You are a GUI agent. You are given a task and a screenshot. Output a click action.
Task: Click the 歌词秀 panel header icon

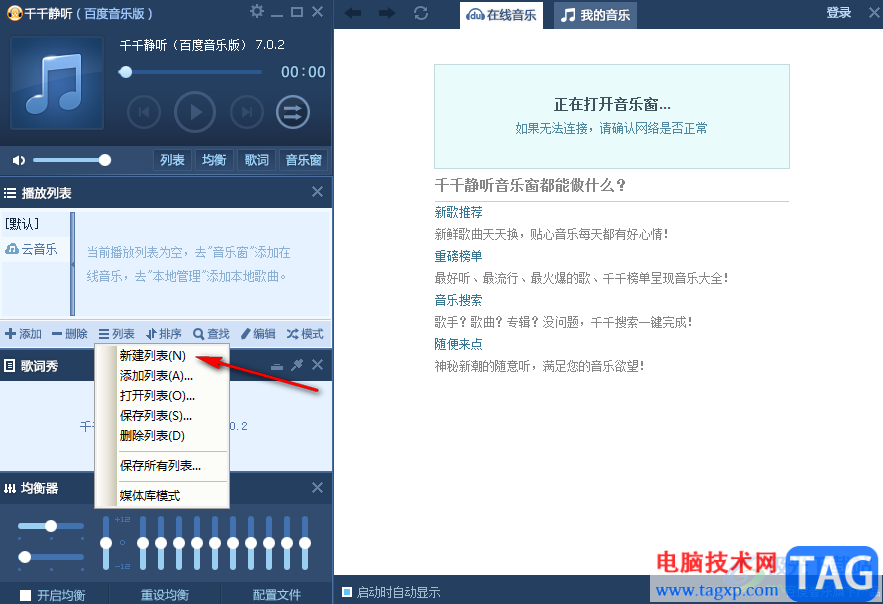click(x=10, y=366)
